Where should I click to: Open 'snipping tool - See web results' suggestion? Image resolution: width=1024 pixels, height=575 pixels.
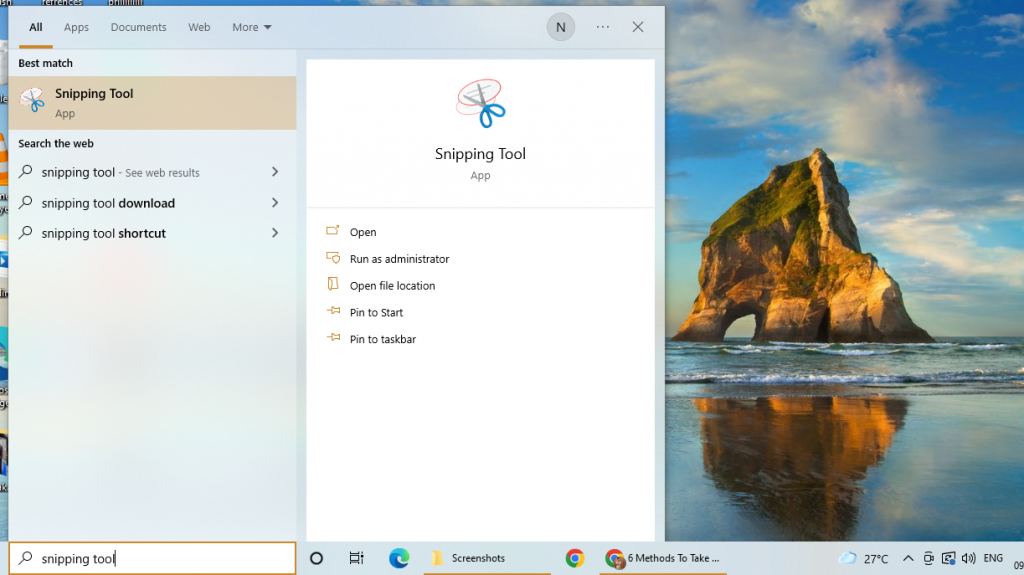pyautogui.click(x=152, y=172)
